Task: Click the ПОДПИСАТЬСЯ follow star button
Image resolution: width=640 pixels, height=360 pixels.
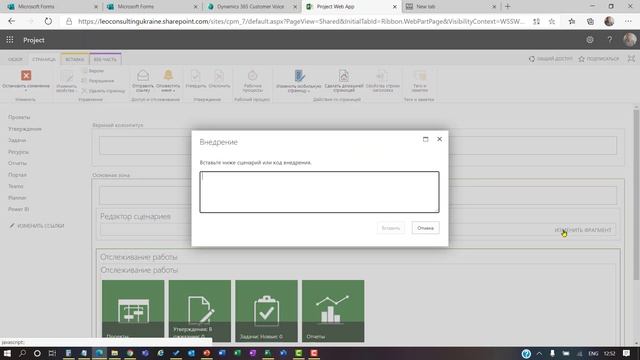Action: tap(599, 59)
